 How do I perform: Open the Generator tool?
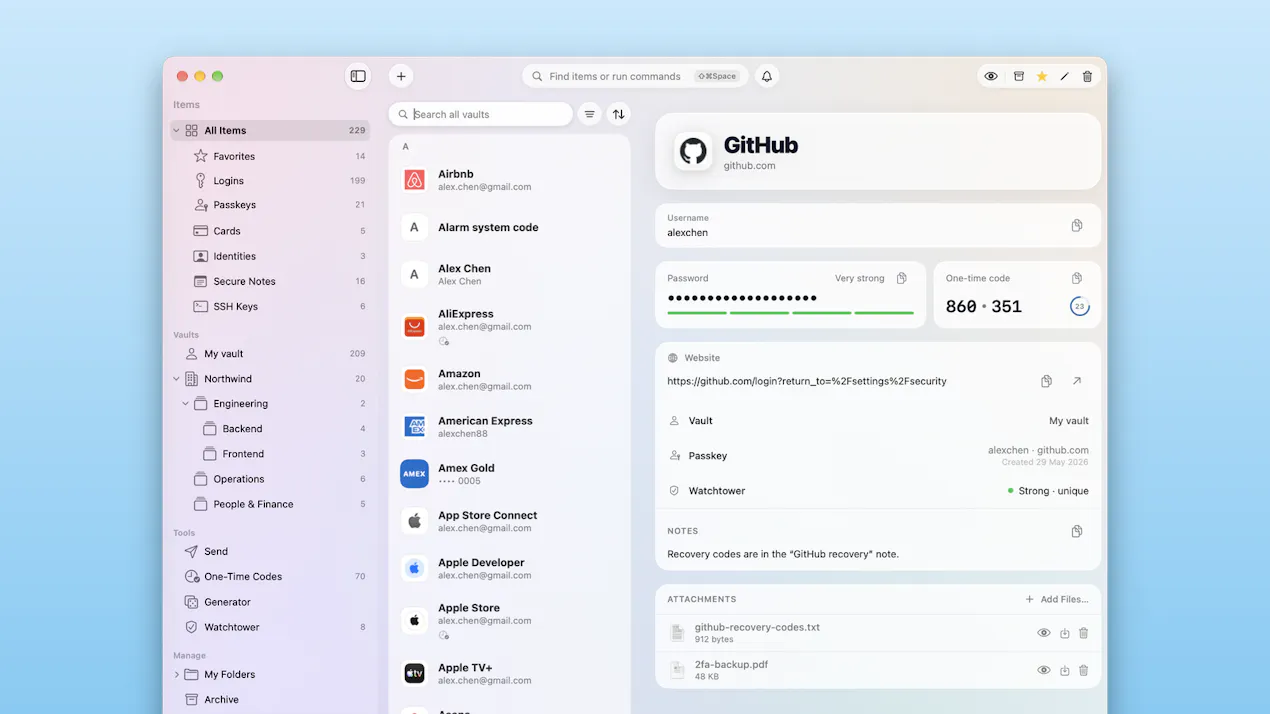point(270,602)
